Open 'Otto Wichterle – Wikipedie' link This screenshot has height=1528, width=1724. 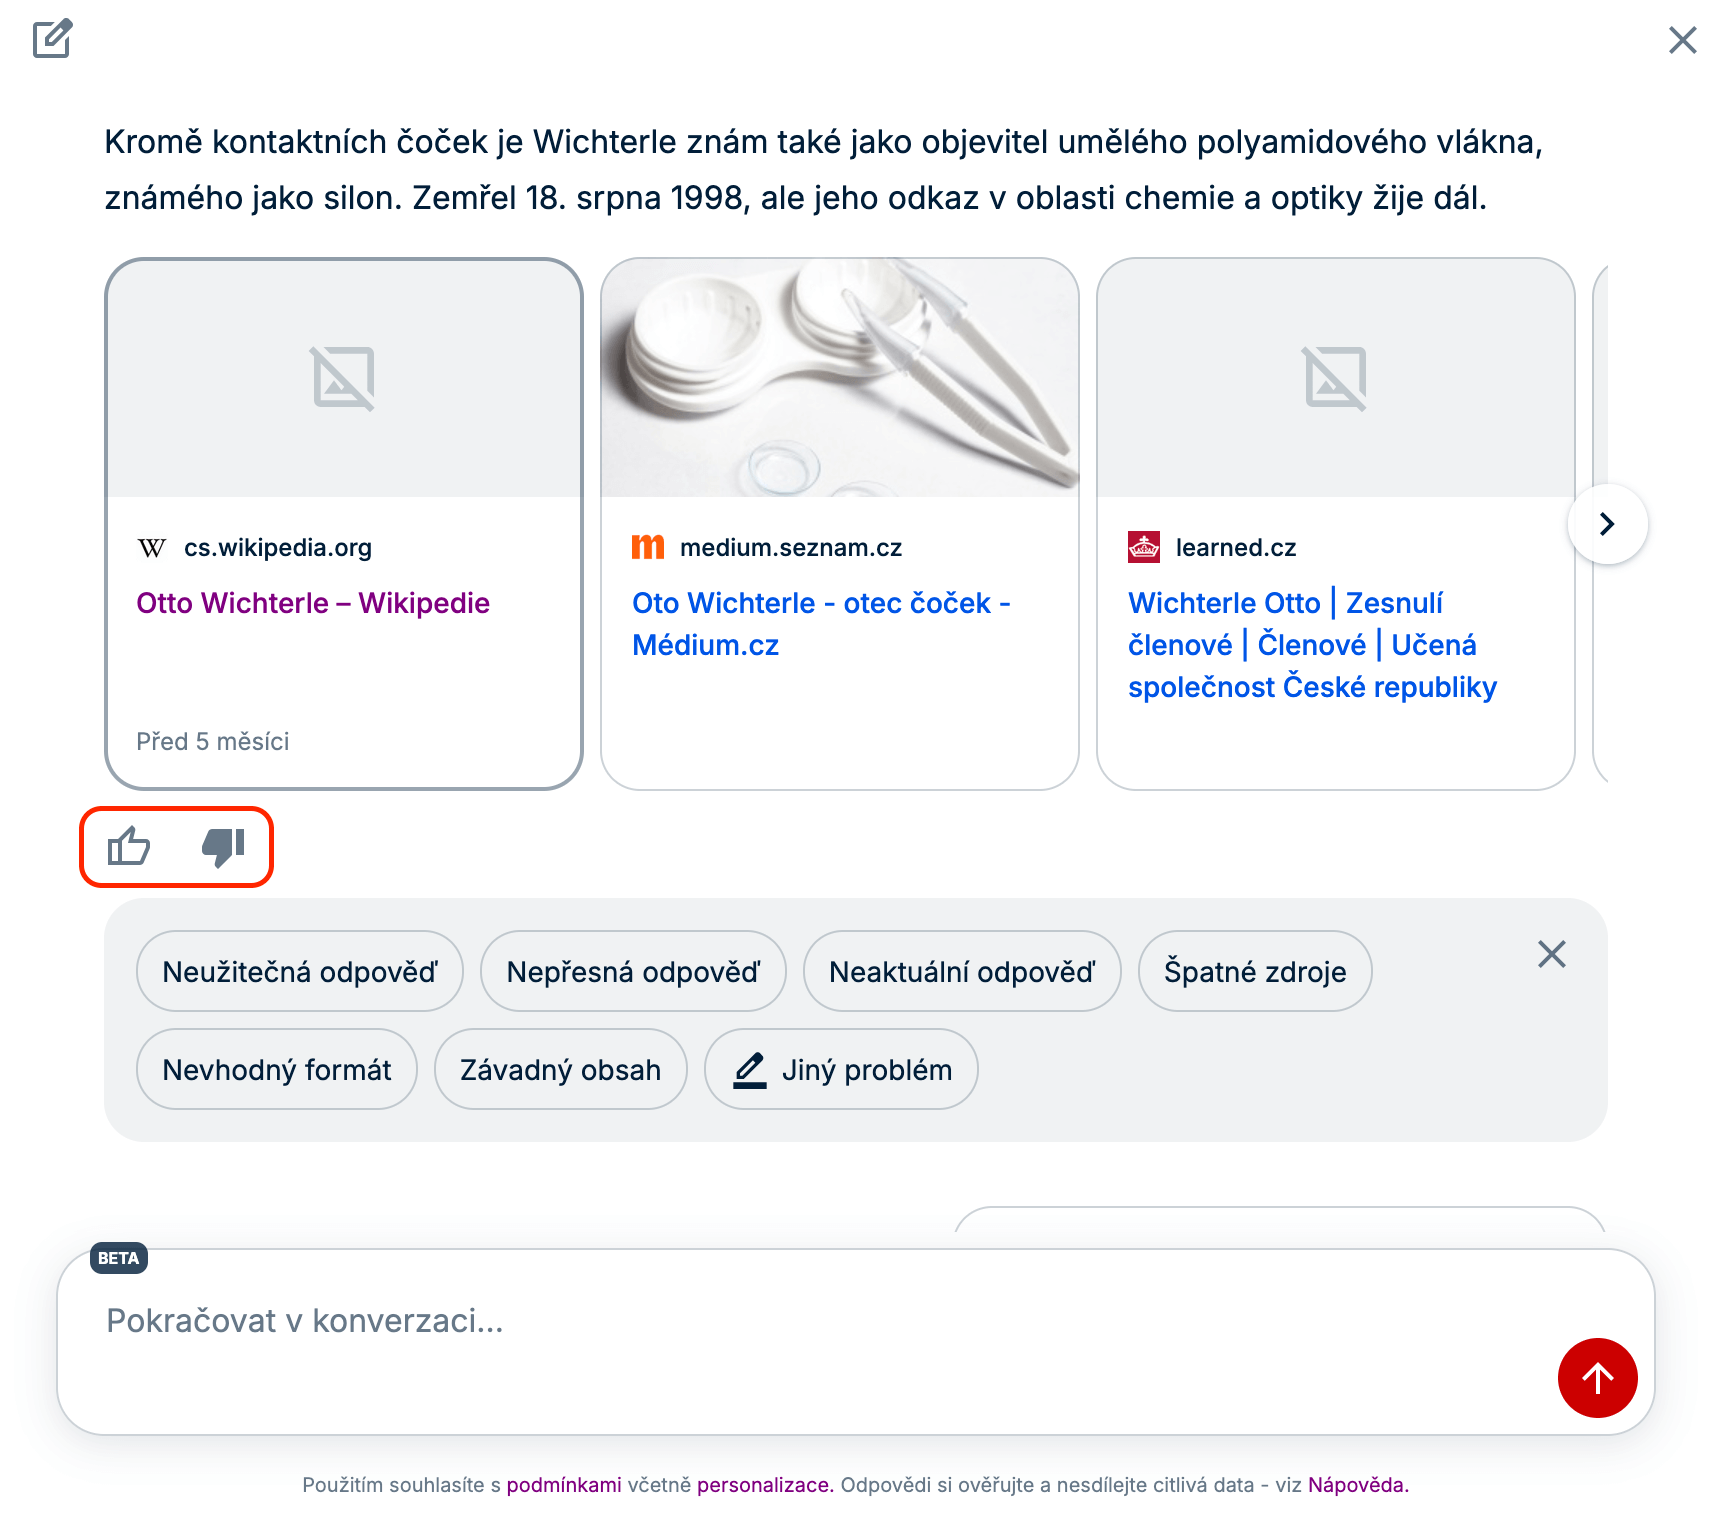[x=313, y=603]
